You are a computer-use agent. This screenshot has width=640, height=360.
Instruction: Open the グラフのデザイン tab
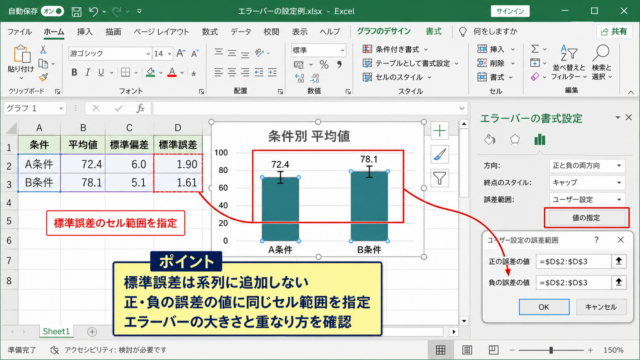(x=384, y=31)
